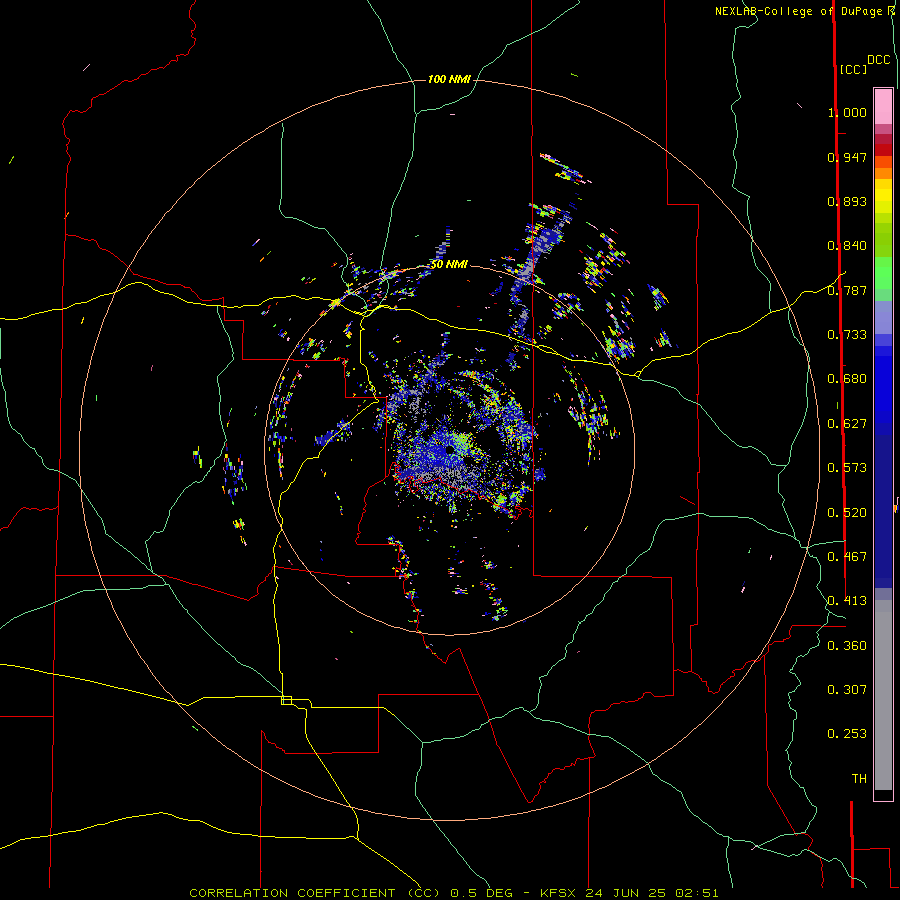Select the 0.307 legend value
900x900 pixels.
click(x=847, y=690)
